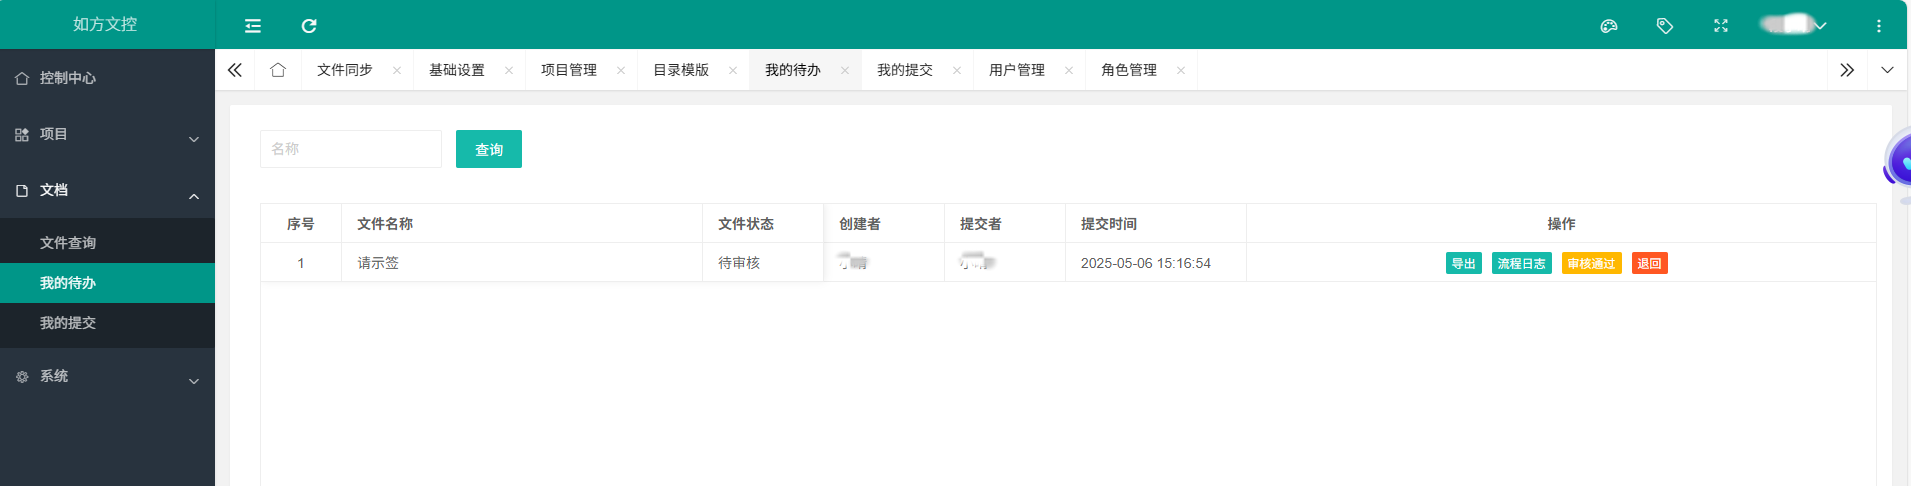
Task: Switch to the 基础设置 tab
Action: coord(457,70)
